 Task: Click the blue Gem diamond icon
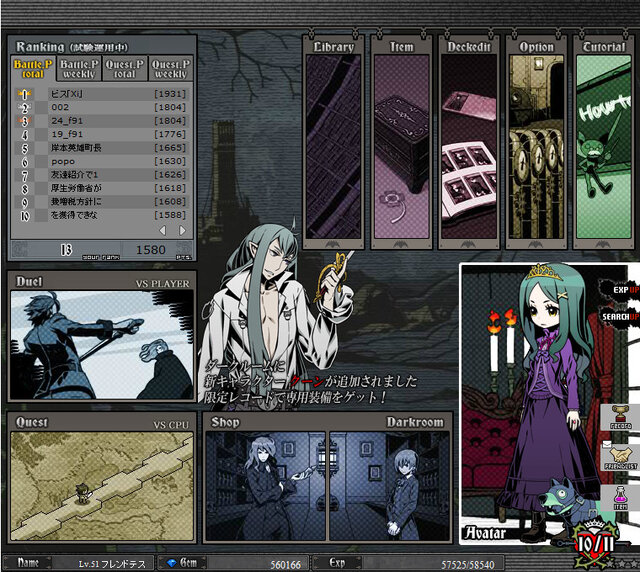[172, 563]
